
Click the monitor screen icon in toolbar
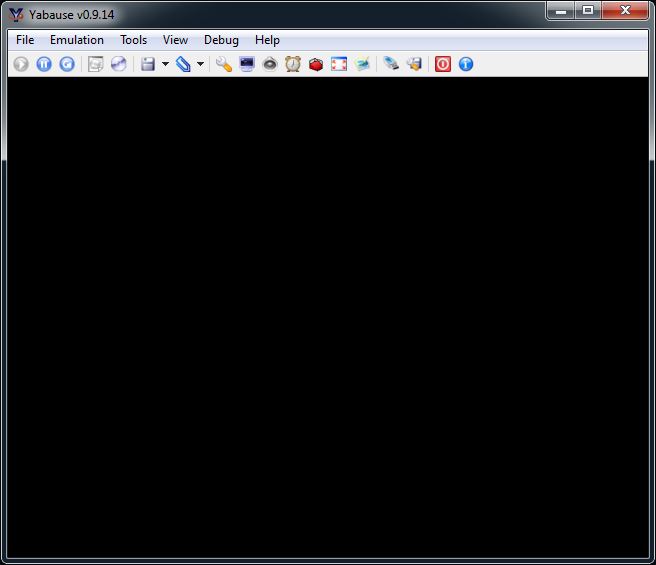coord(247,64)
